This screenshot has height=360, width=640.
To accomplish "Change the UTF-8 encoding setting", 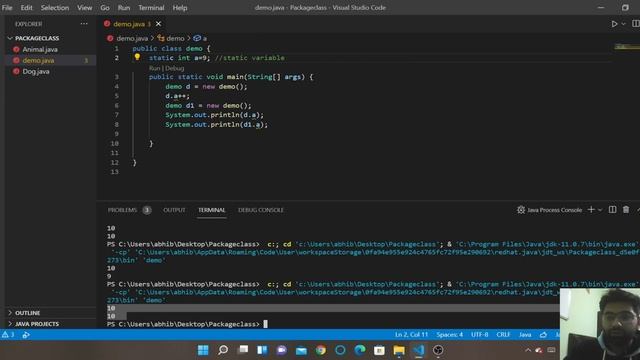I will 480,335.
